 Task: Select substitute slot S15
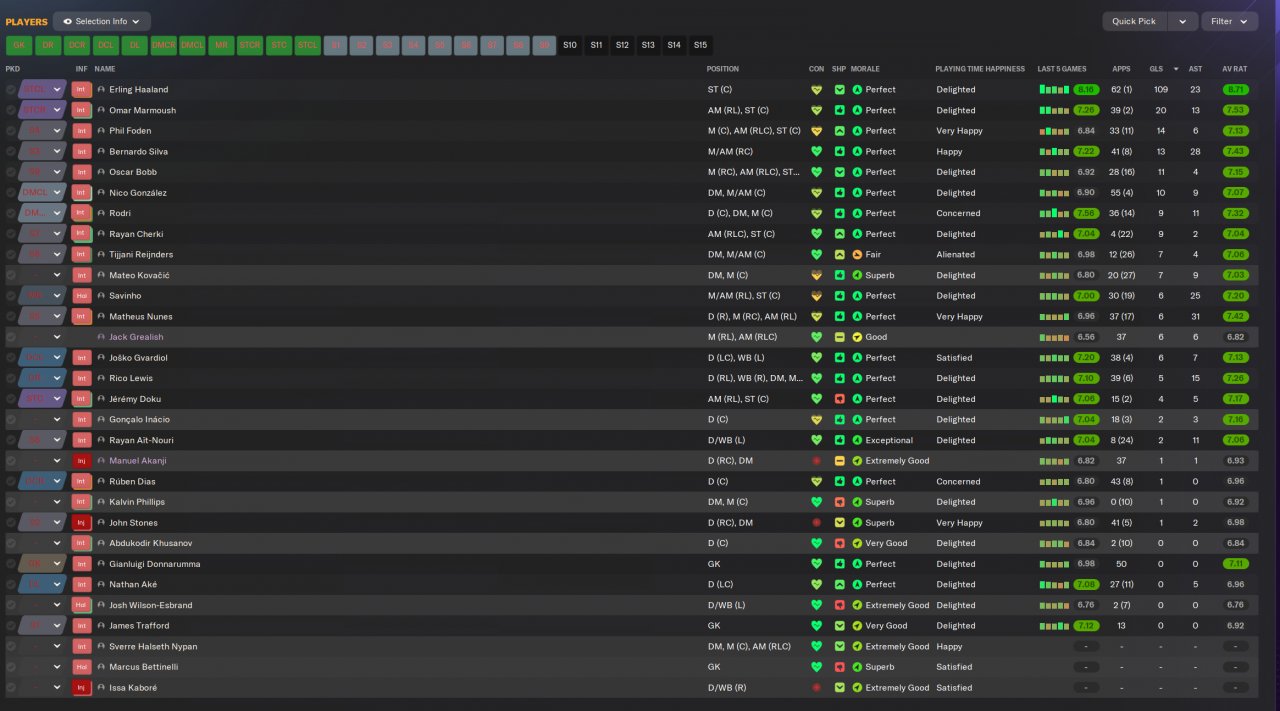tap(700, 45)
